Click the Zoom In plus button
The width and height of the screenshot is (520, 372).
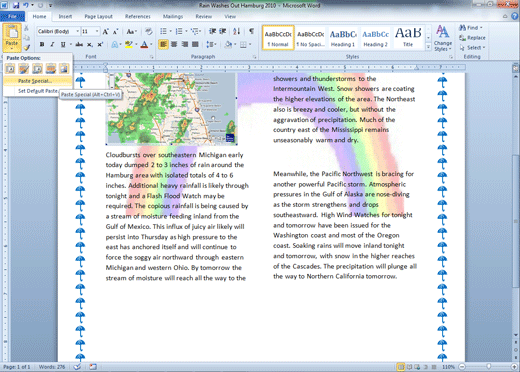[x=515, y=367]
